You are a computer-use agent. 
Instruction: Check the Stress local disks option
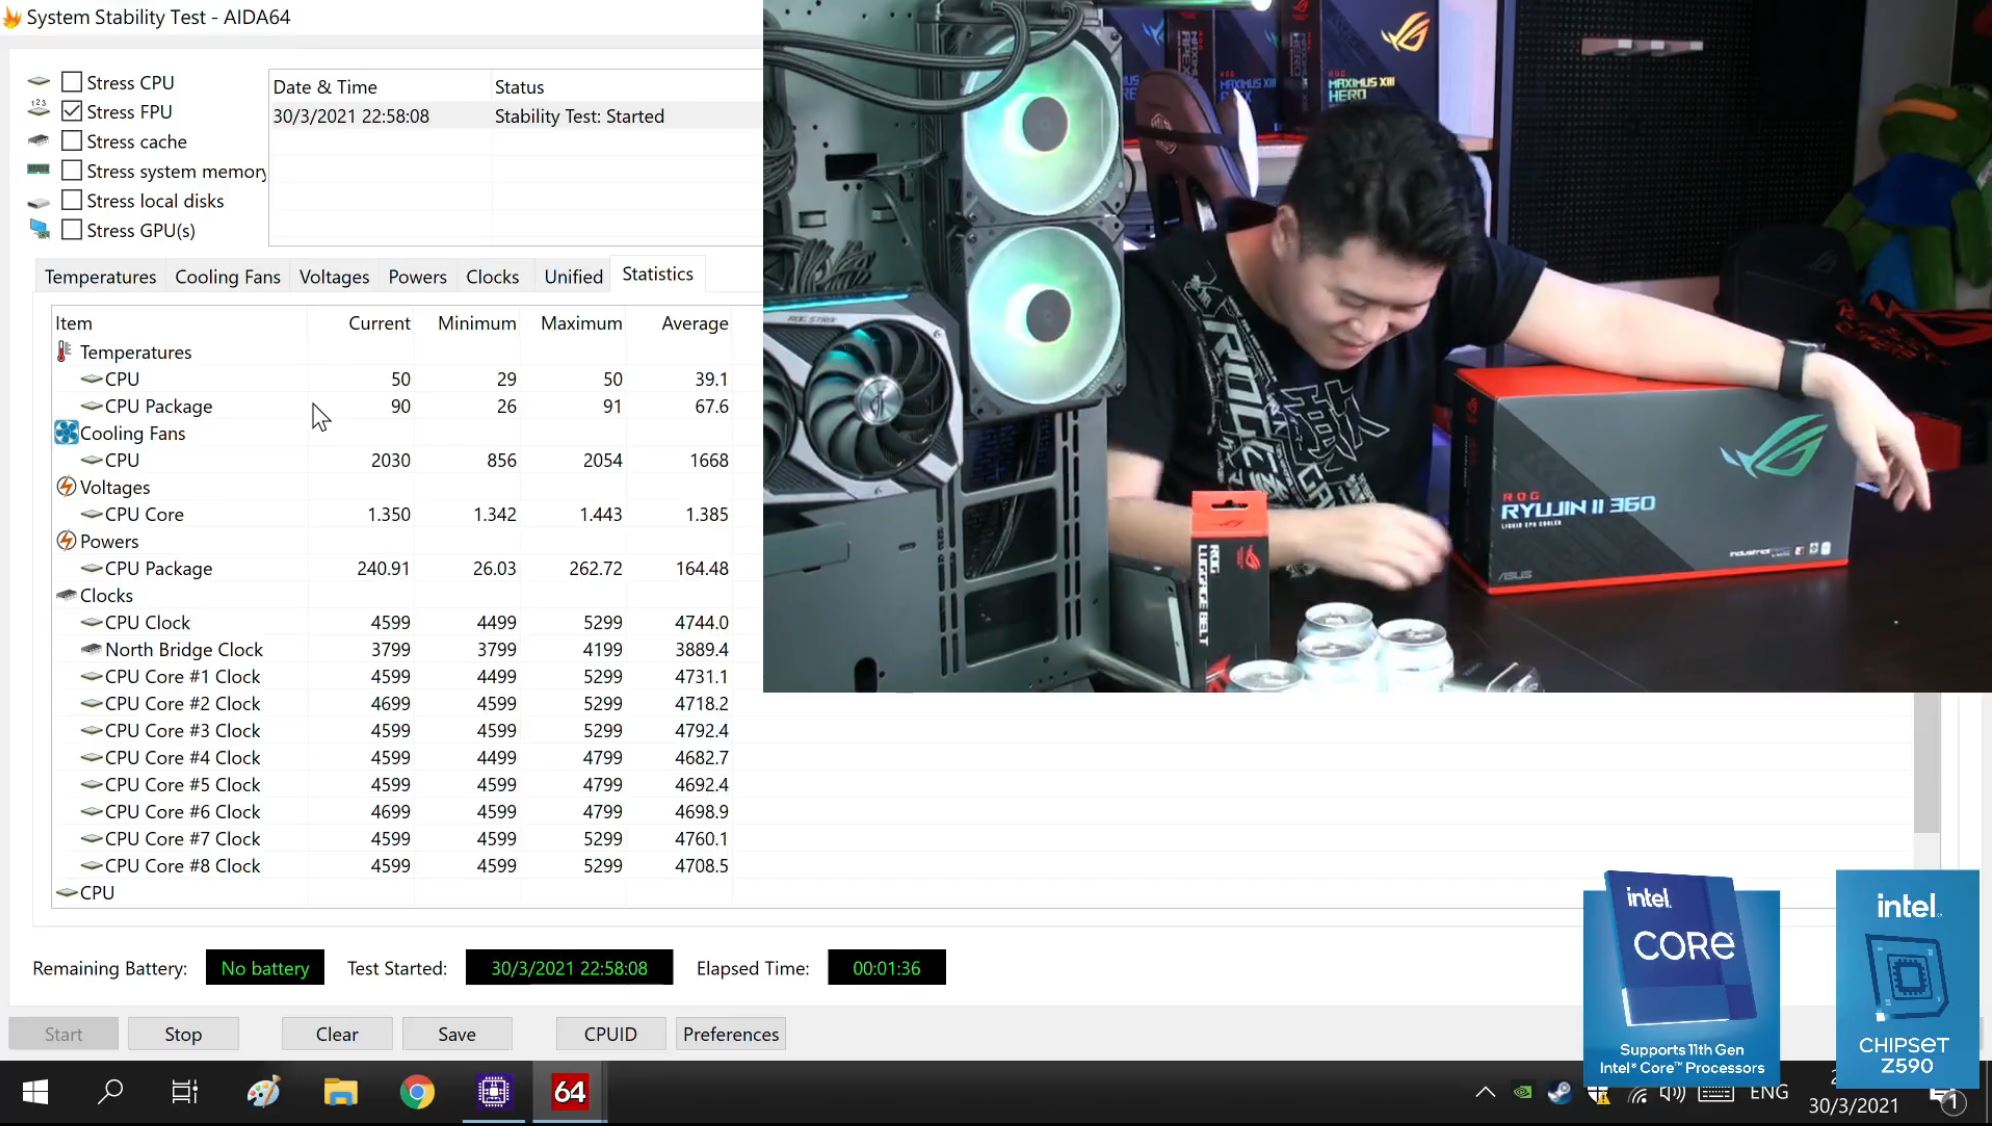pyautogui.click(x=72, y=200)
